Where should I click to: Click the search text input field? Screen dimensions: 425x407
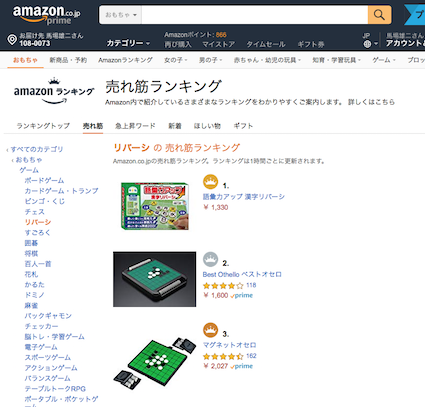coord(255,15)
